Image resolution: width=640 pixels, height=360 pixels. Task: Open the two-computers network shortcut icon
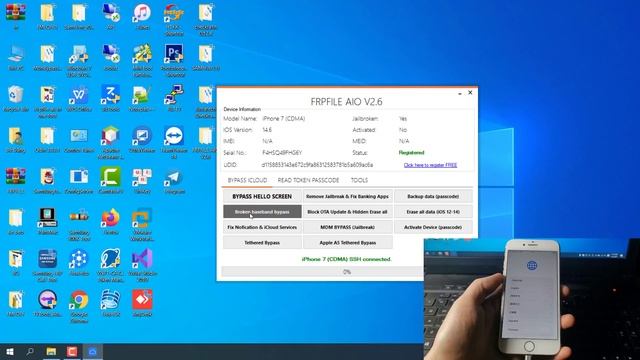(x=174, y=99)
